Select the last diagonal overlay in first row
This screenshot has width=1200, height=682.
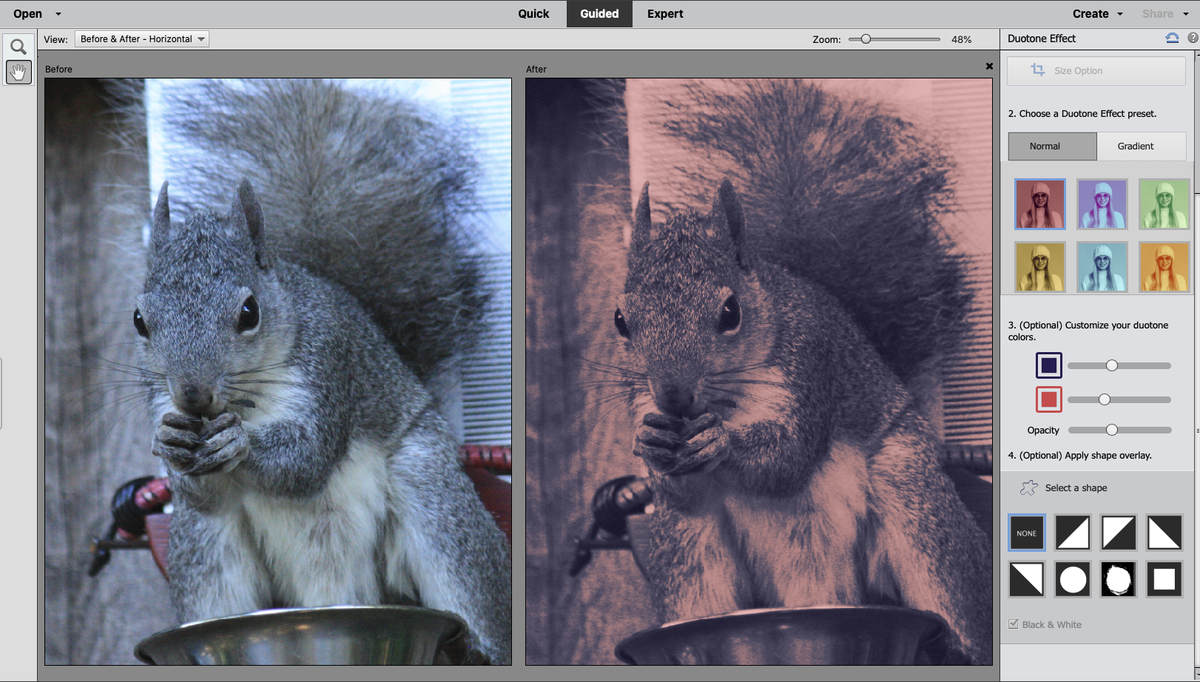[x=1164, y=533]
